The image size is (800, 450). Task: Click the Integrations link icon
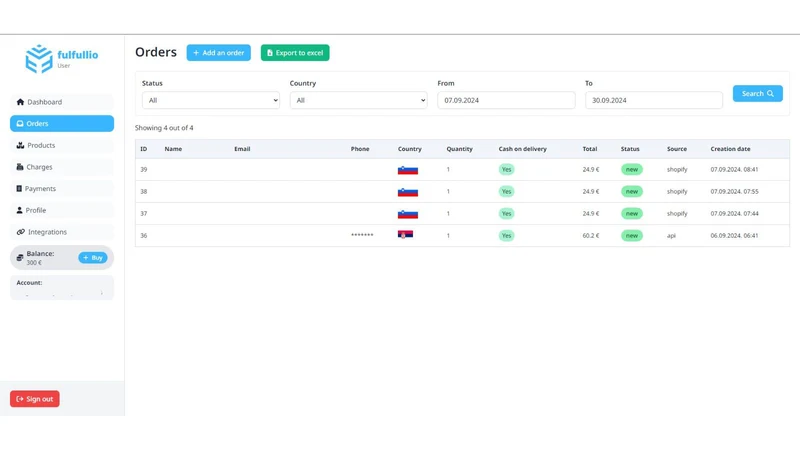click(21, 232)
